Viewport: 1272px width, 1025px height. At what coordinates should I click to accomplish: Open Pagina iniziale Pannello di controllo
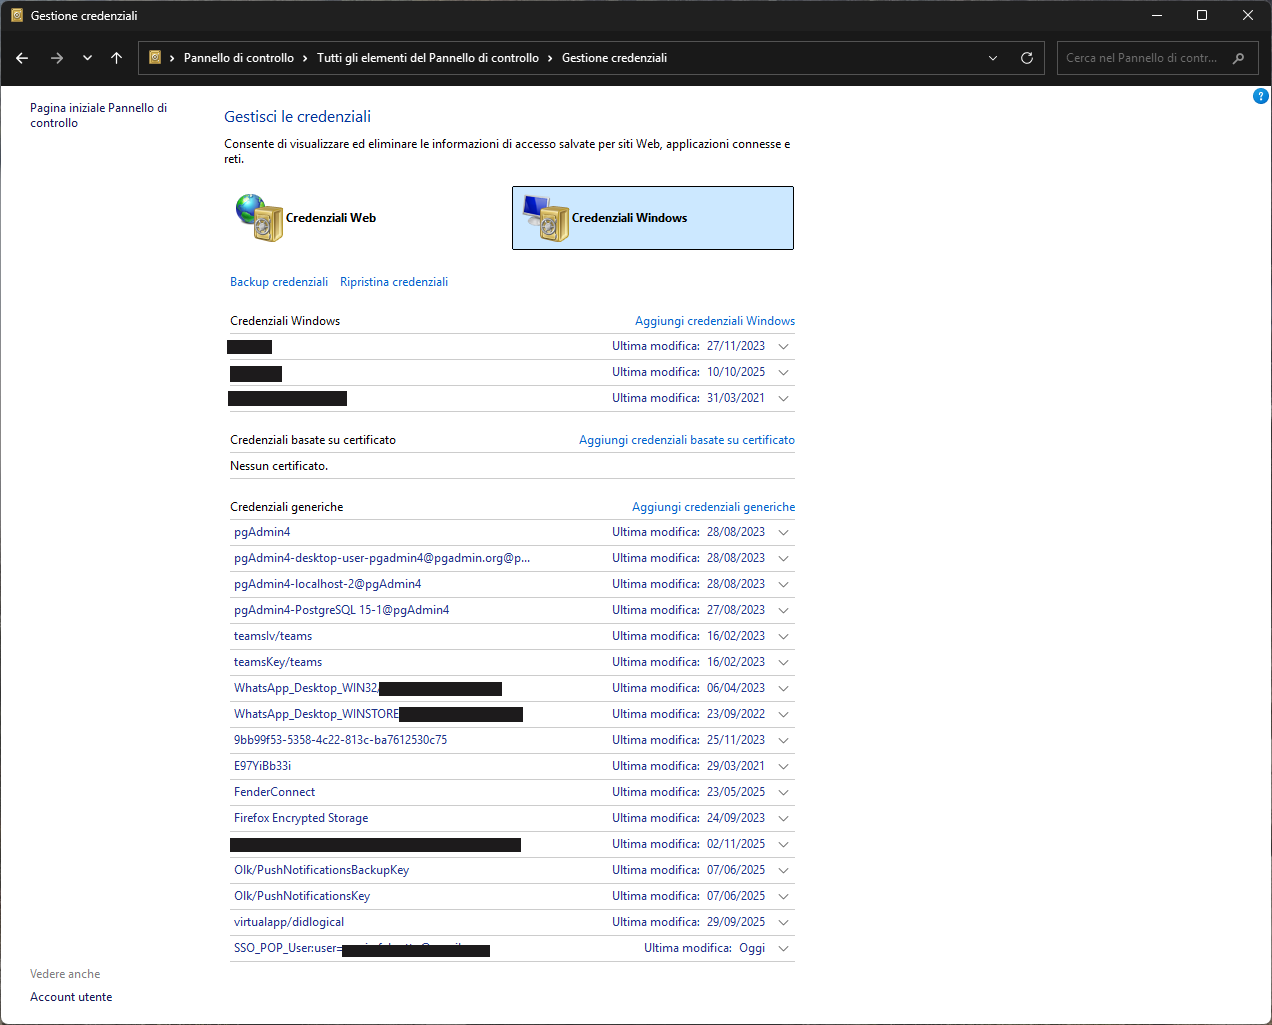[x=98, y=115]
